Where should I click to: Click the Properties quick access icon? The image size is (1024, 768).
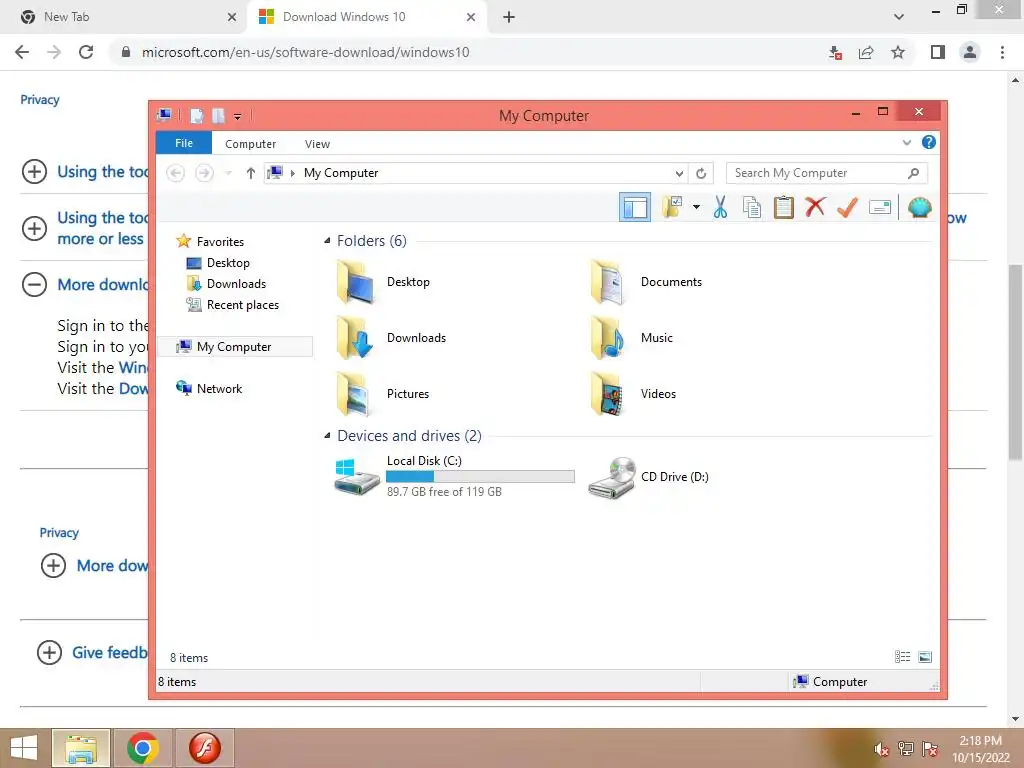(x=196, y=116)
